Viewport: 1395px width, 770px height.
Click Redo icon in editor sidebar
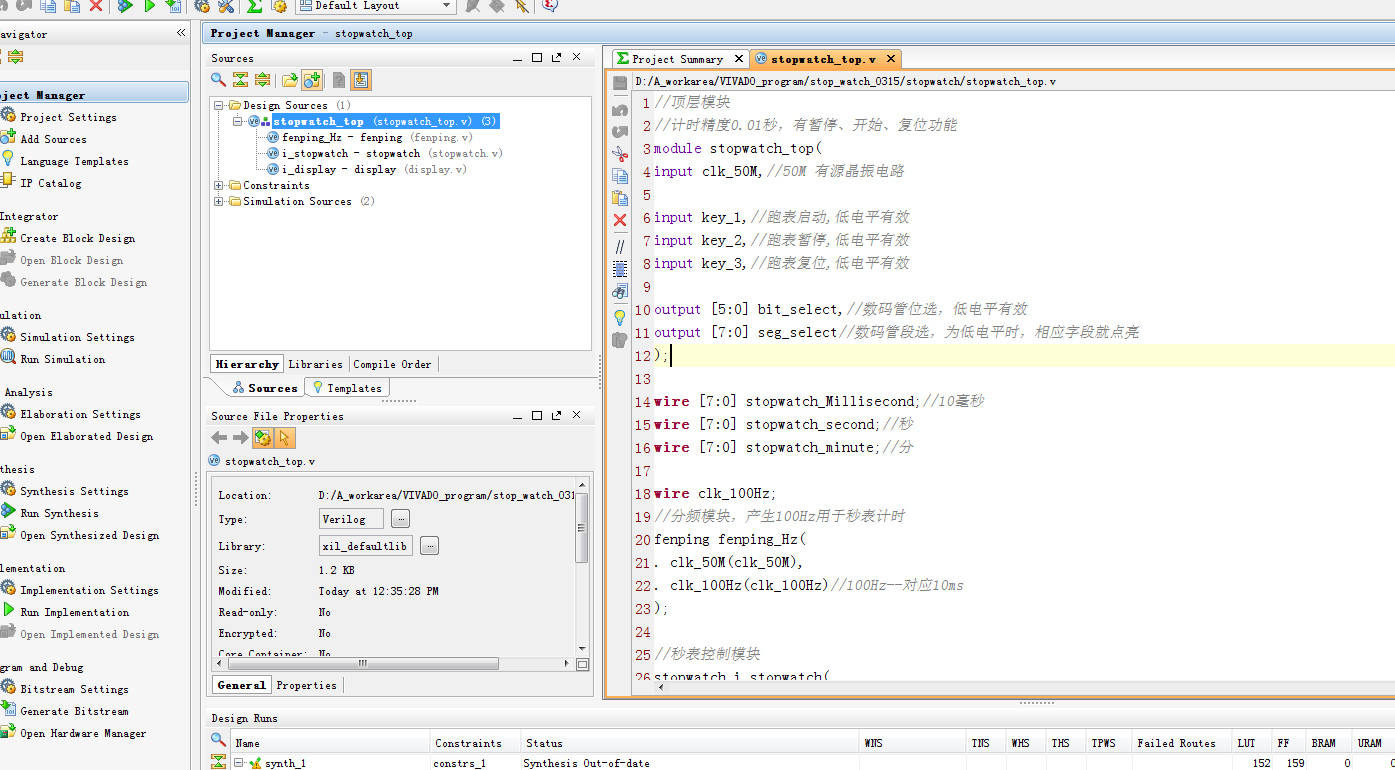point(620,131)
